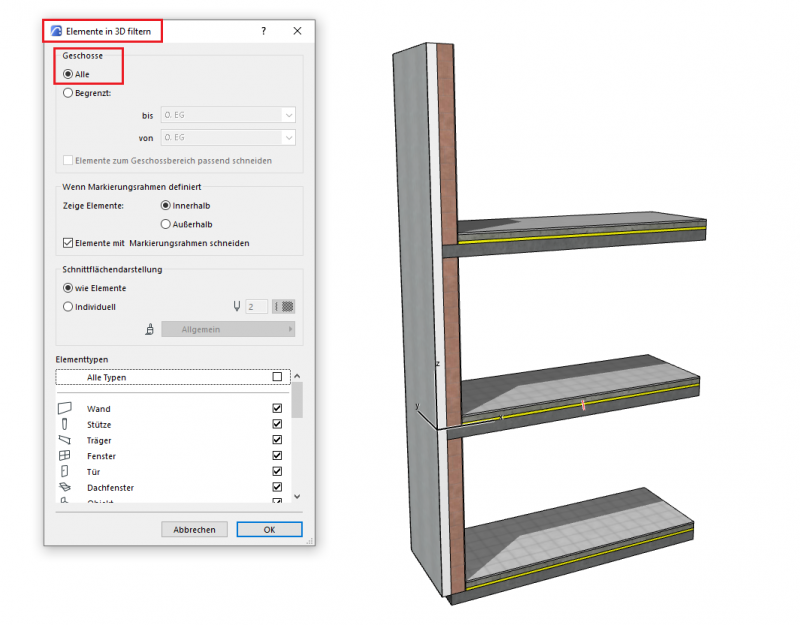Click the Träger beam icon
The height and width of the screenshot is (625, 800).
coord(66,440)
